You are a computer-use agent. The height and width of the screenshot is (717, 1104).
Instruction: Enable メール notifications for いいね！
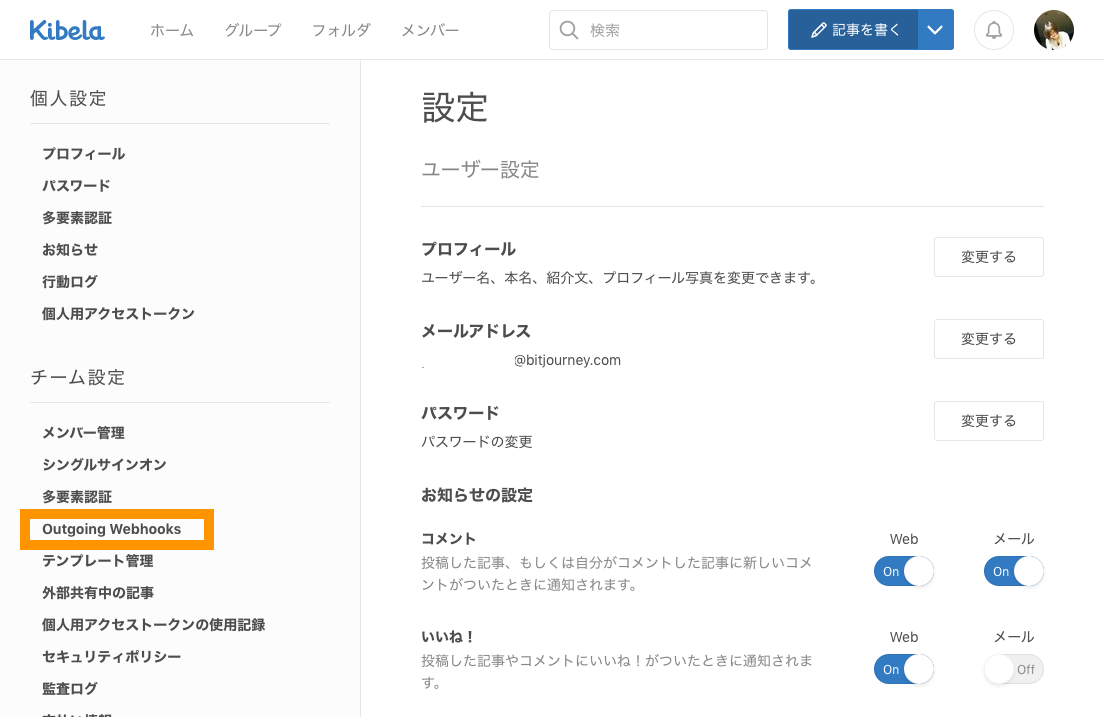point(1013,669)
